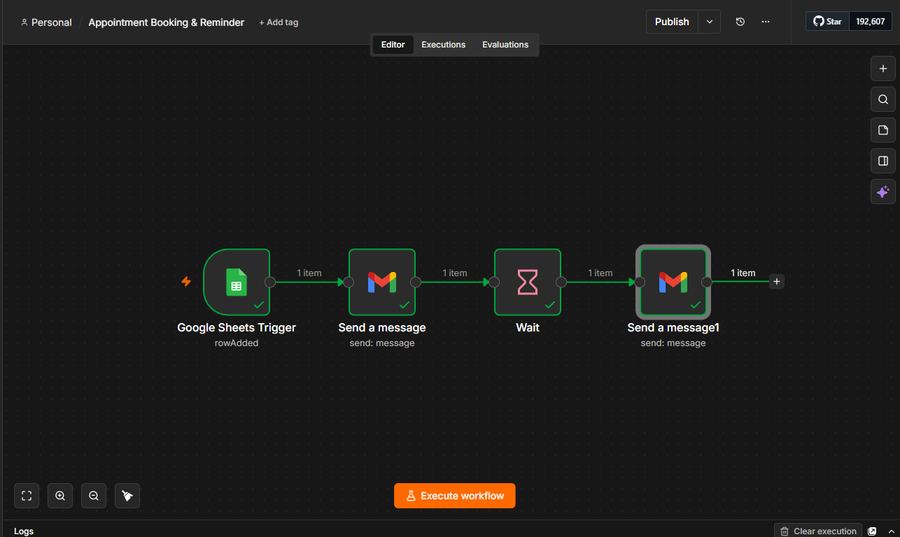Screen dimensions: 900x537
Task: Zoom out on the canvas
Action: click(94, 496)
